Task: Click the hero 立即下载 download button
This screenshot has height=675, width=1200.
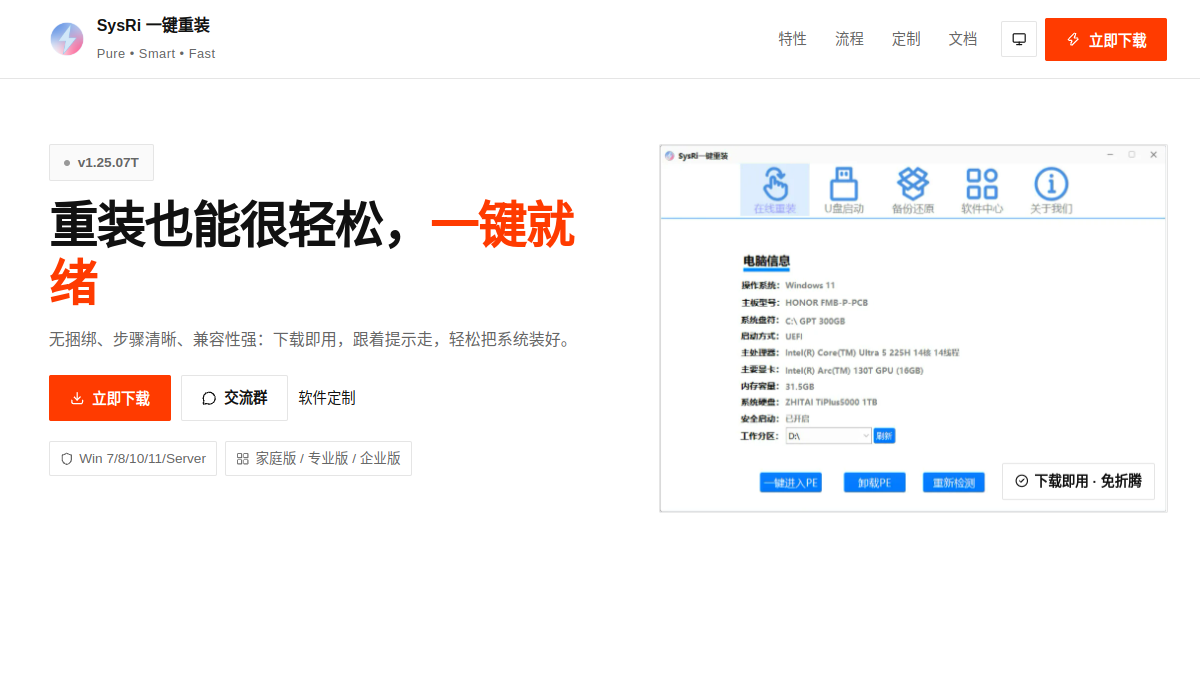Action: tap(110, 398)
